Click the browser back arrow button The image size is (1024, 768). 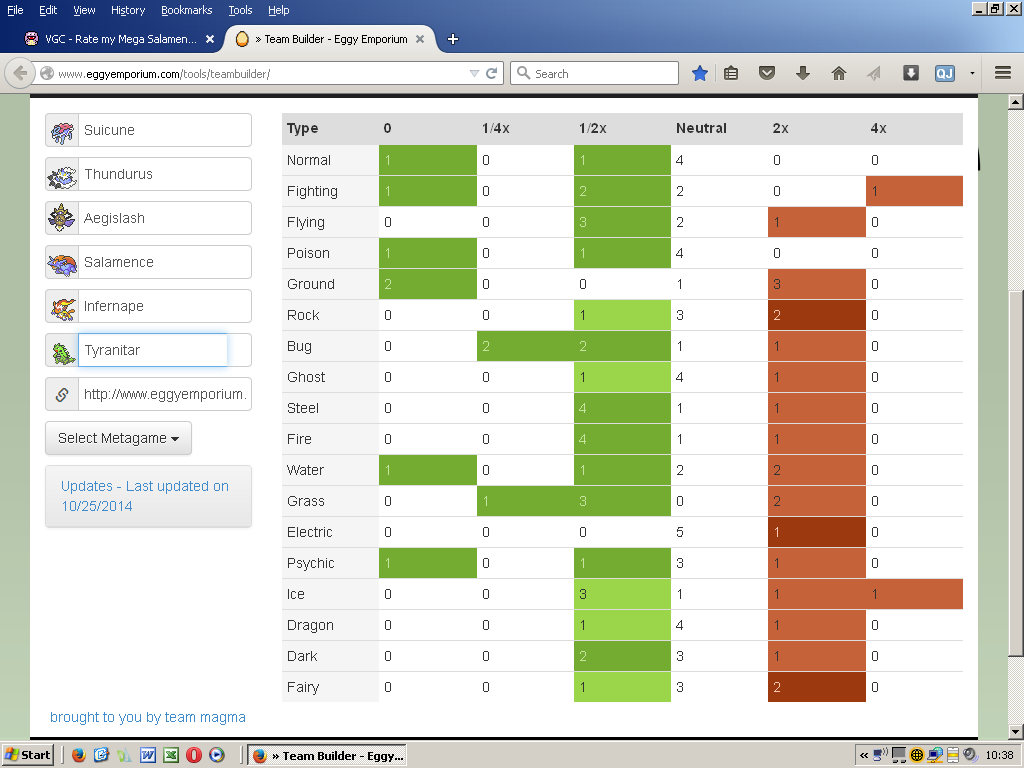pos(20,73)
